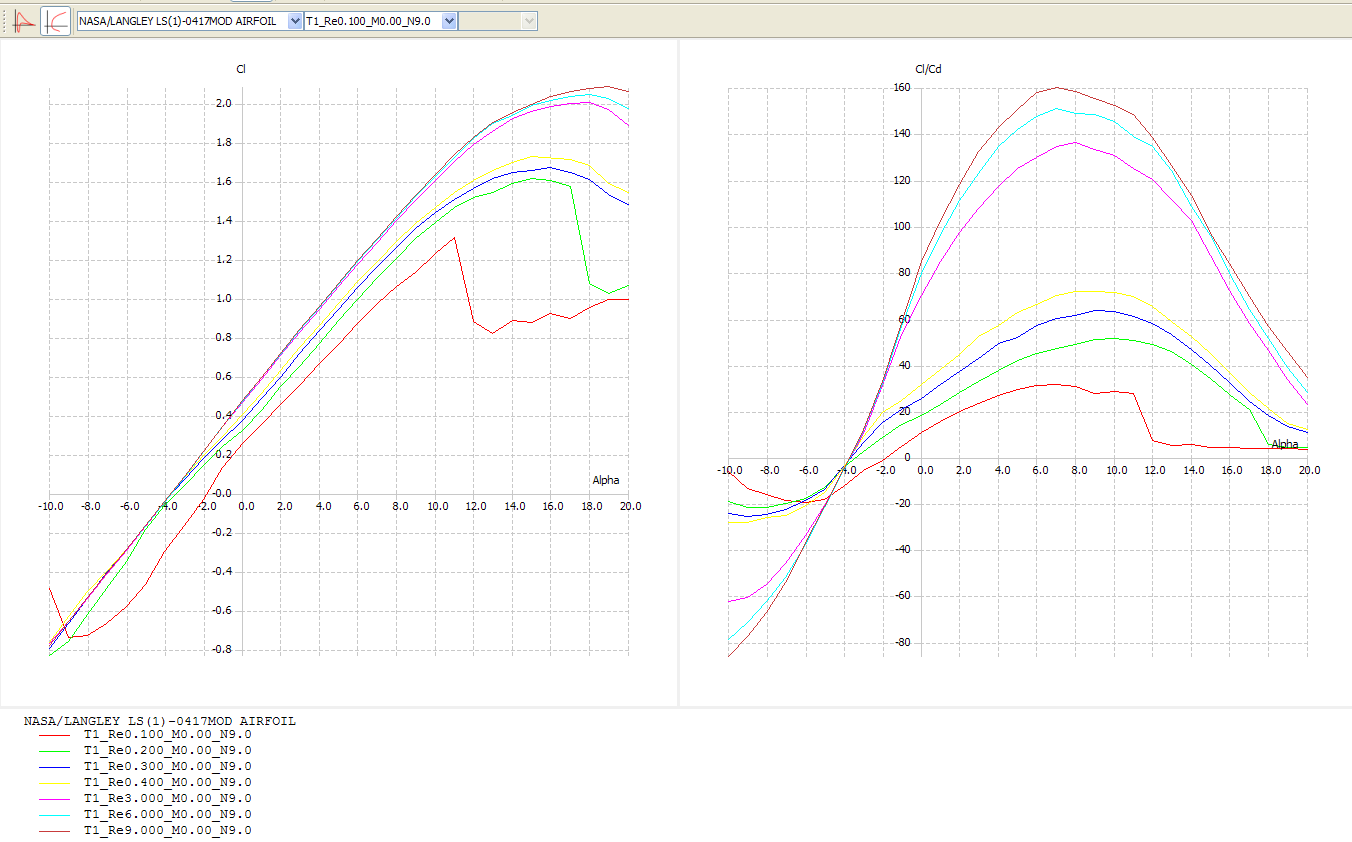The width and height of the screenshot is (1352, 842).
Task: Click the magenta line swatch for Re3.000 legend
Action: (x=55, y=799)
